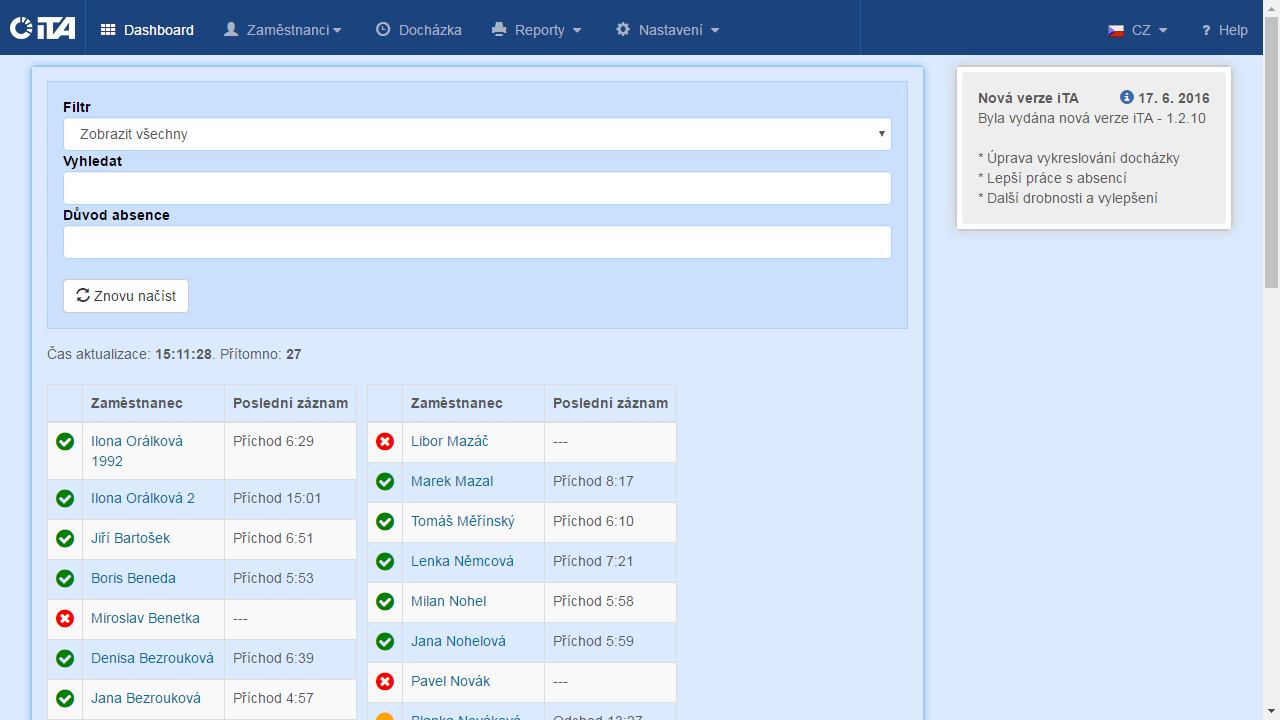Open employee link Ilona Orálková 1992
1280x720 pixels.
click(137, 451)
